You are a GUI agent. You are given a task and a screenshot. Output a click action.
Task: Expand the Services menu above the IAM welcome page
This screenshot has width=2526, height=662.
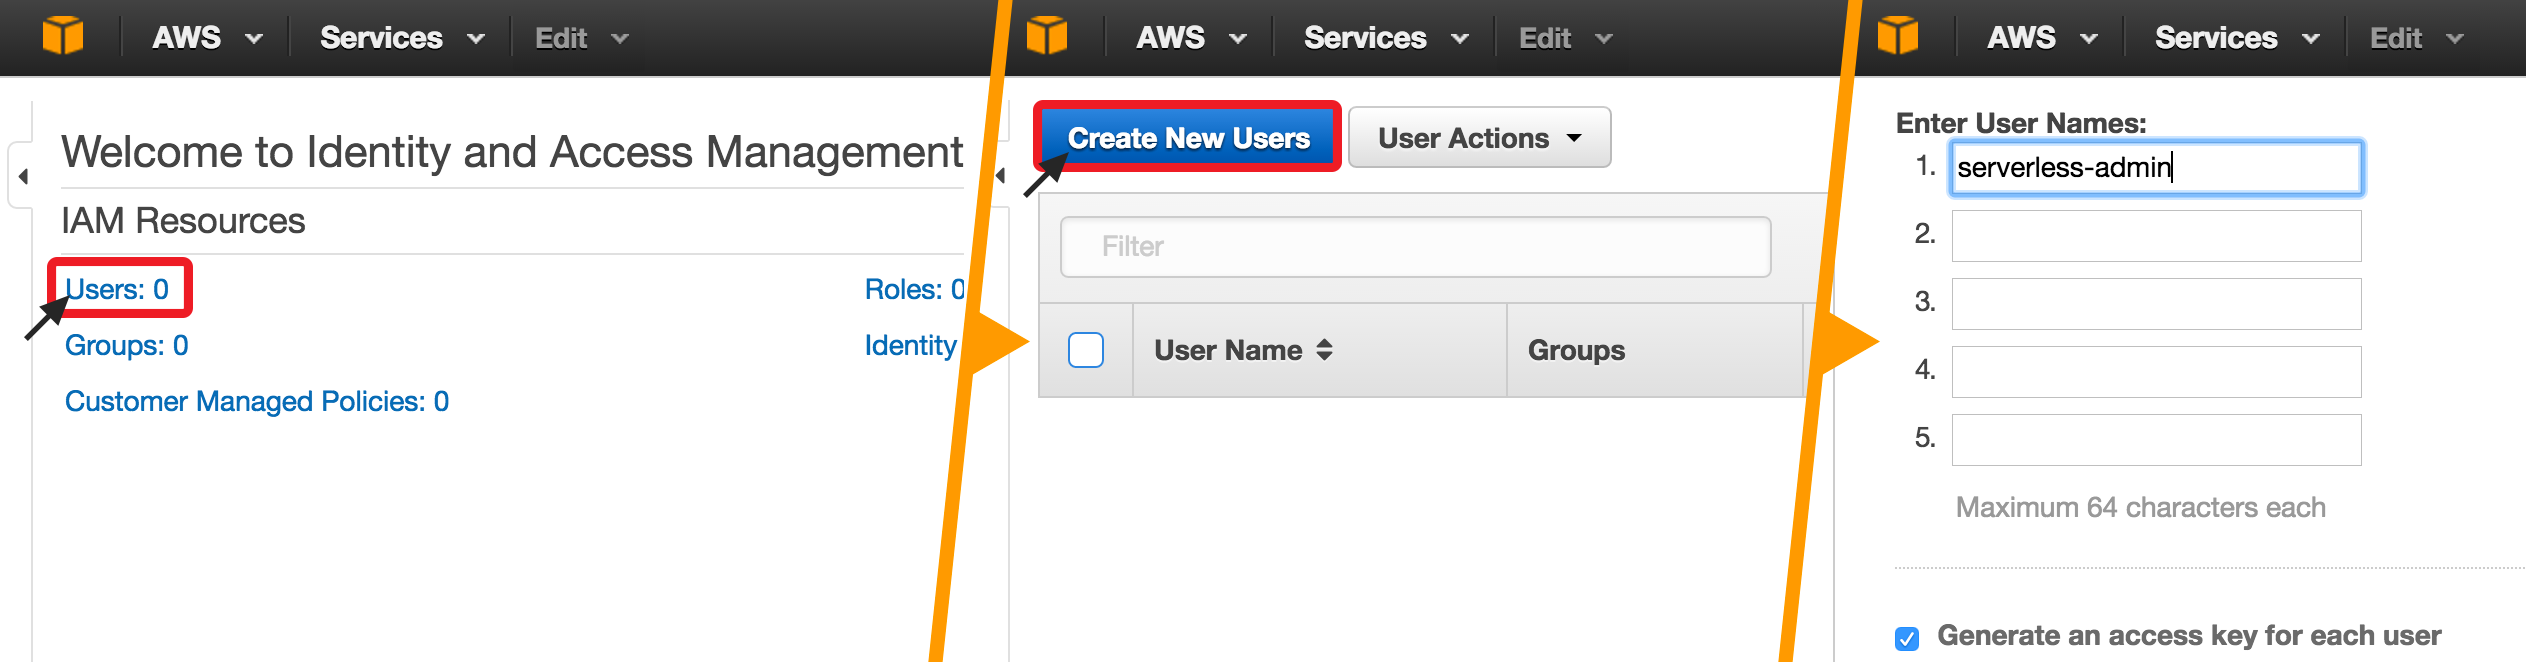[x=401, y=38]
